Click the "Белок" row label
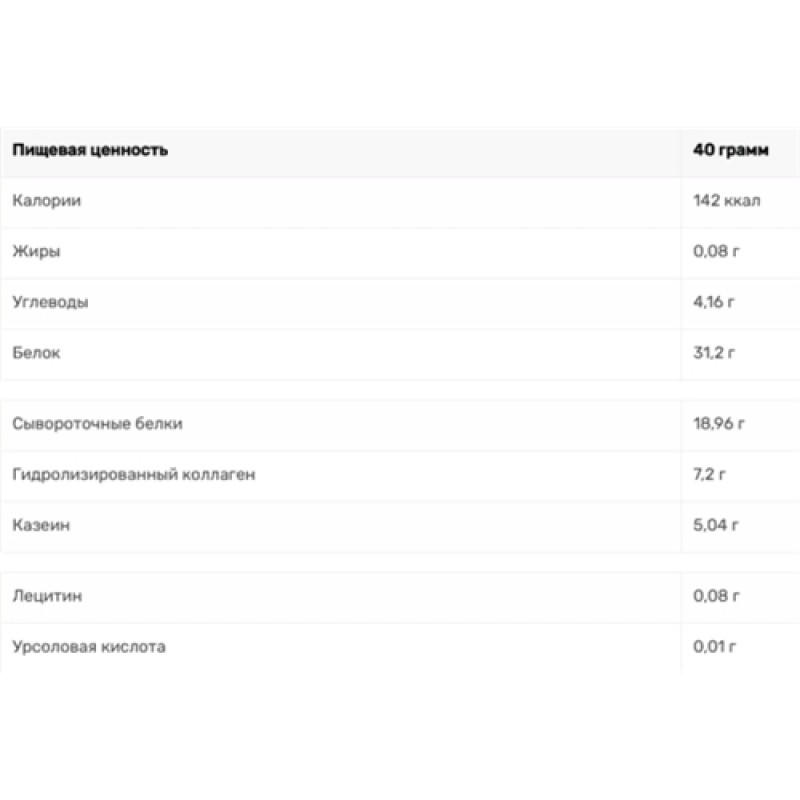This screenshot has height=800, width=800. point(38,353)
